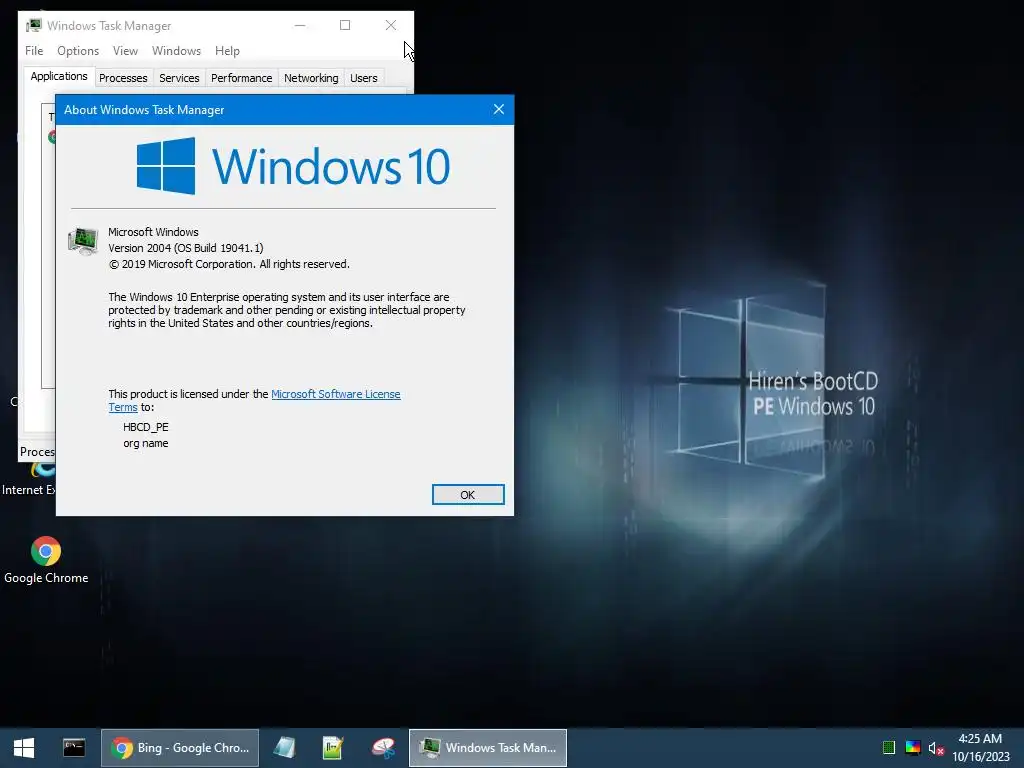Select the Google Chrome desktop icon
Screen dimensions: 1024x768
[46, 560]
